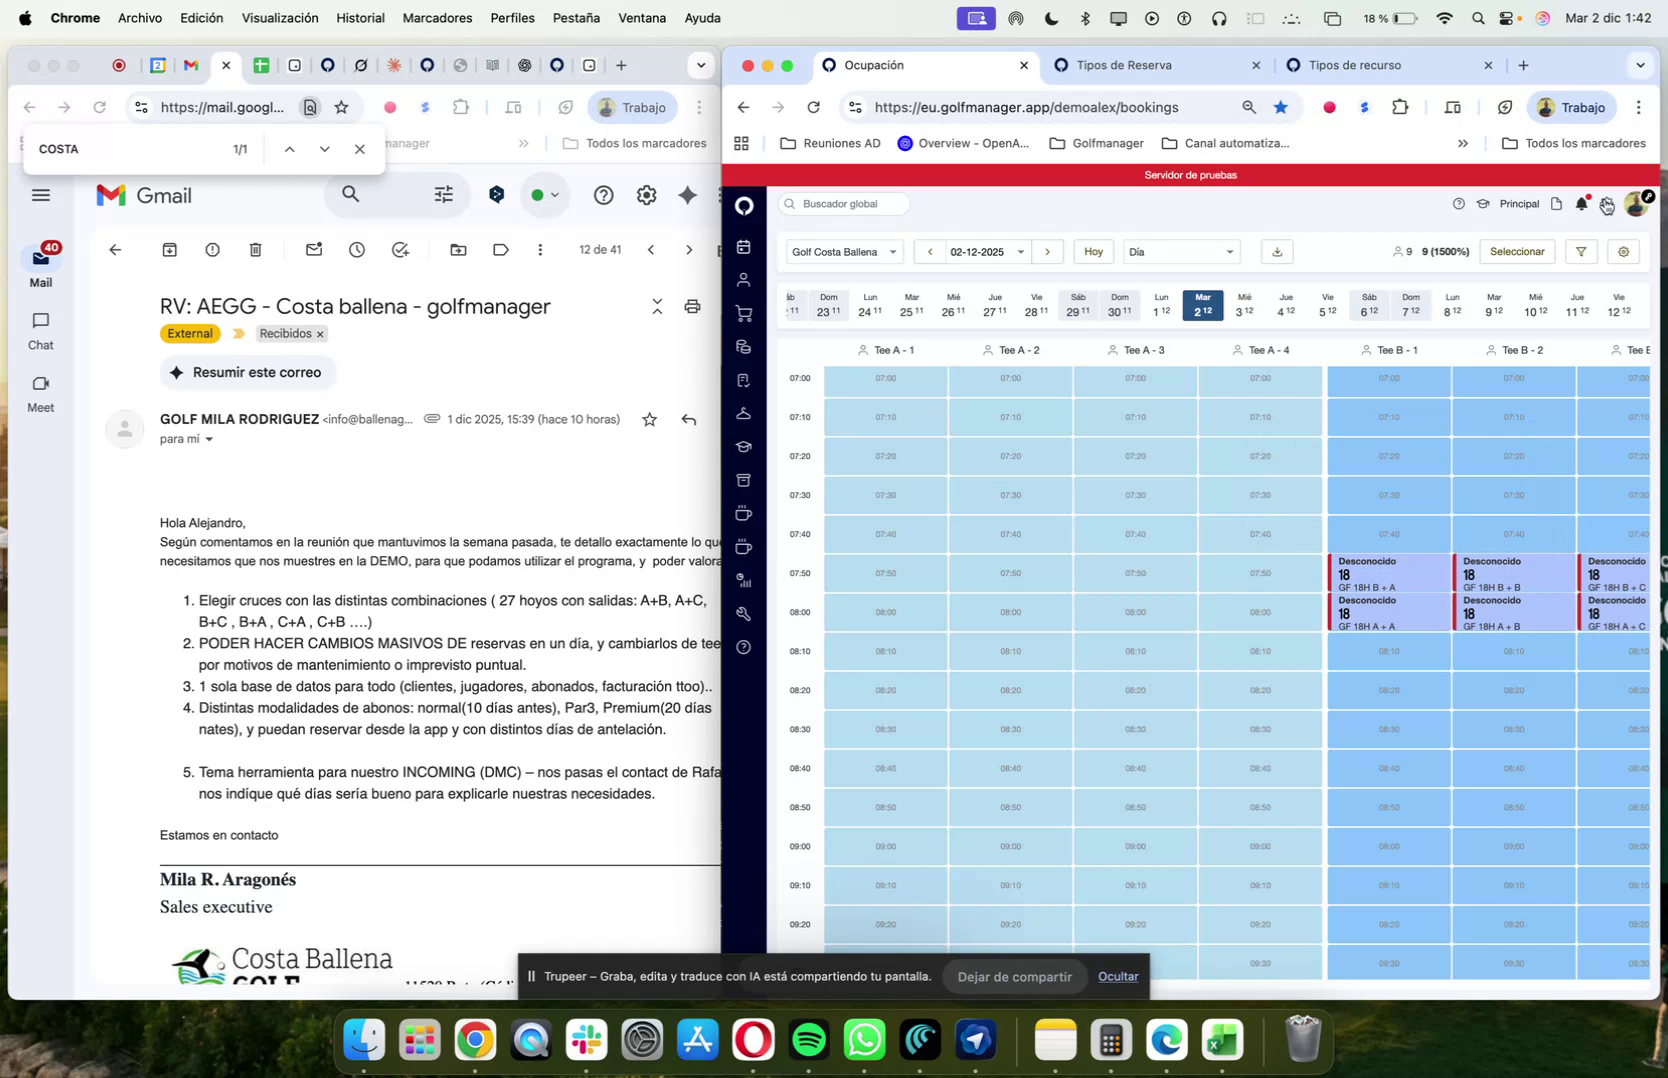Image resolution: width=1668 pixels, height=1078 pixels.
Task: Remove the Recibidos label with its x toggle
Action: coord(320,333)
